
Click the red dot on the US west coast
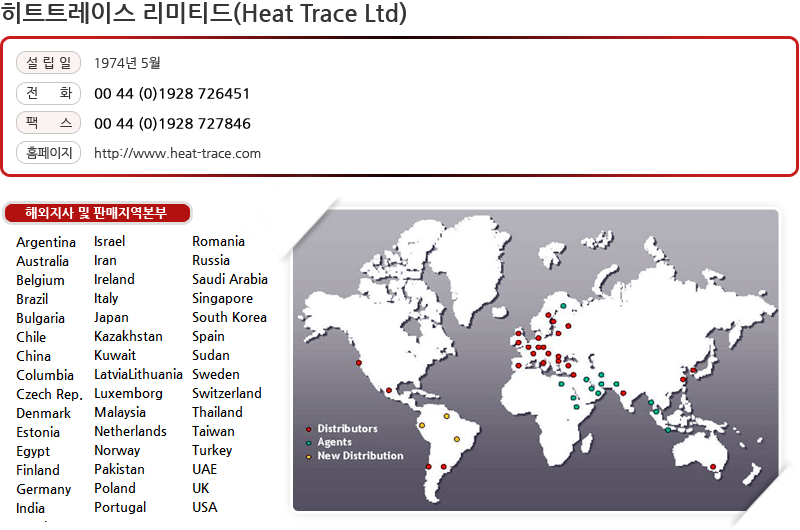click(x=359, y=363)
